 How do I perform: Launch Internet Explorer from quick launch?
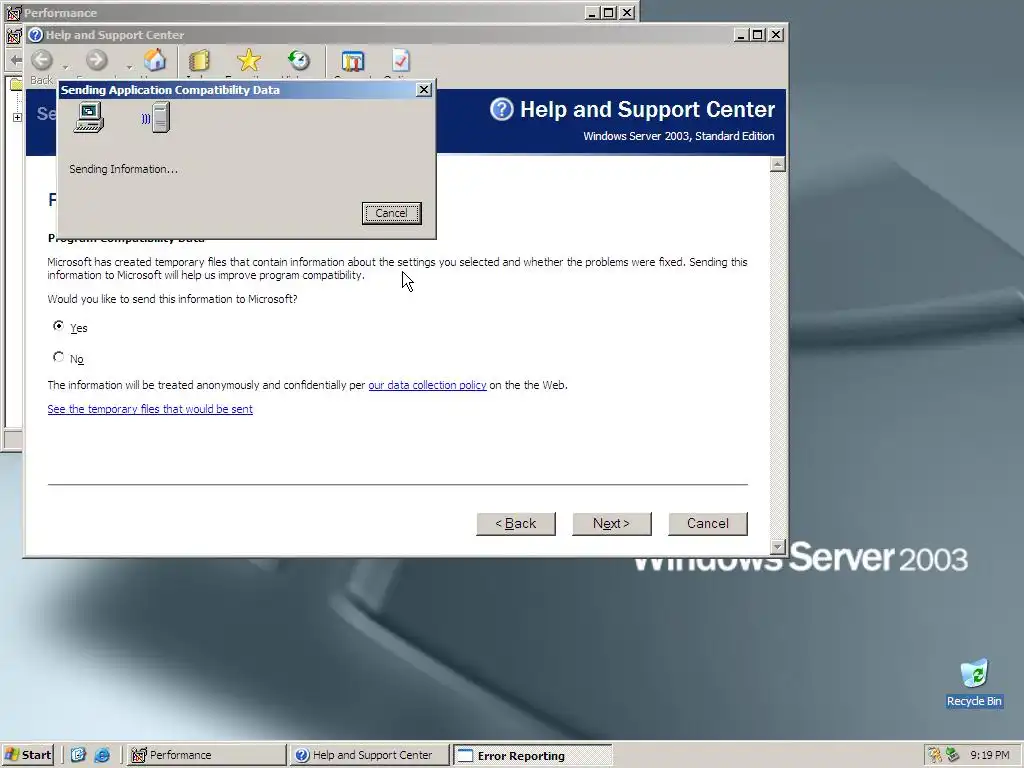coord(102,755)
